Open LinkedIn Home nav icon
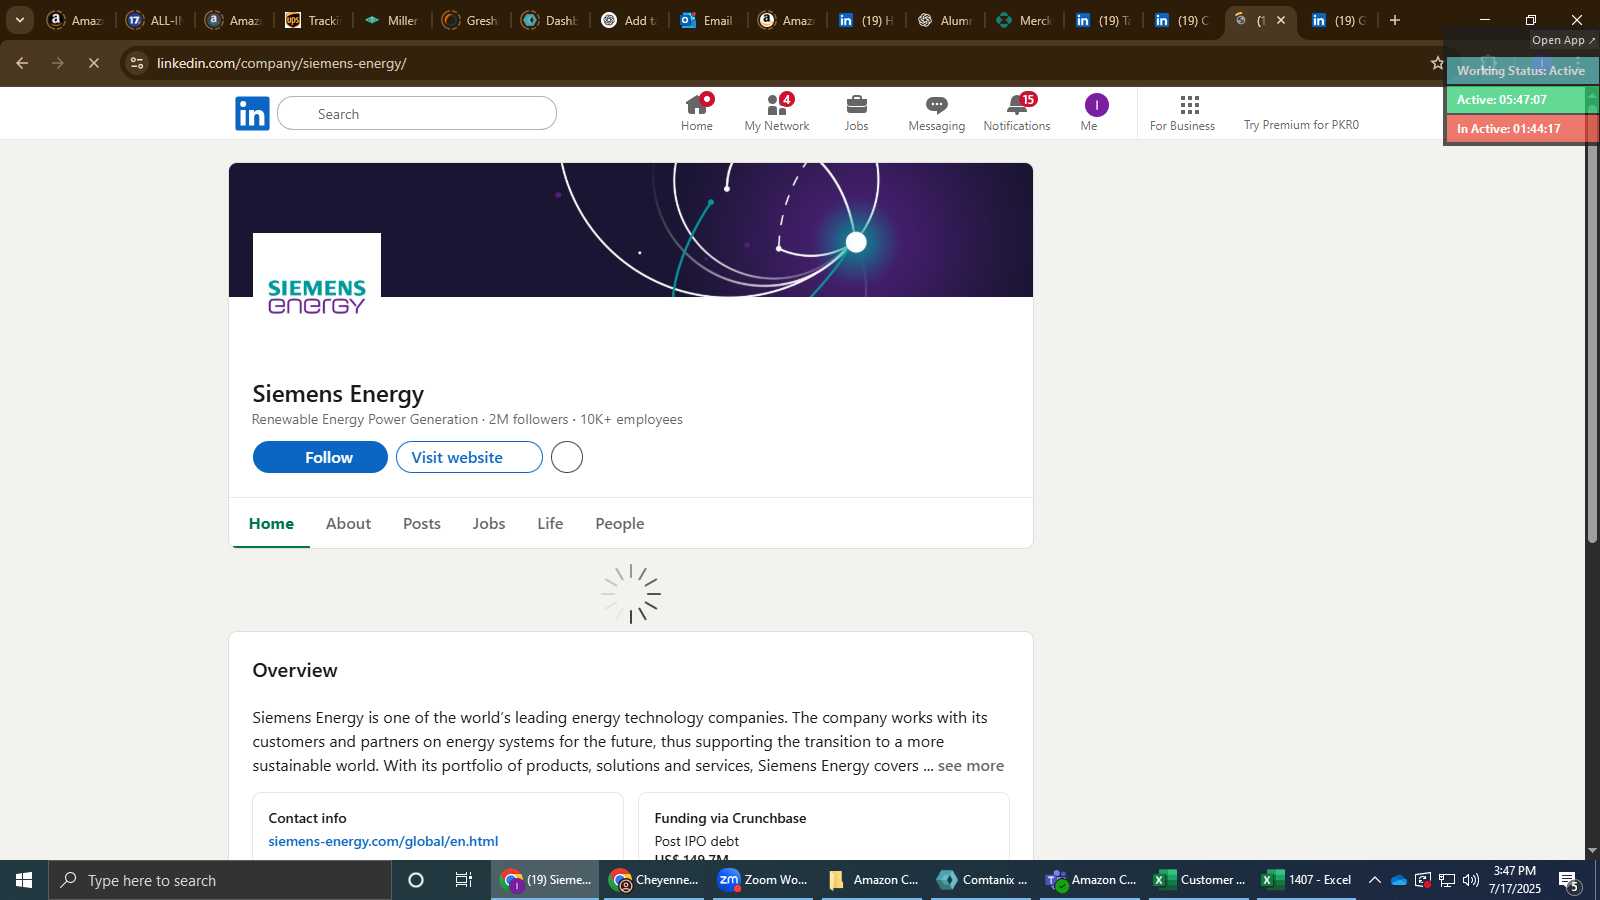Viewport: 1600px width, 900px height. (697, 113)
